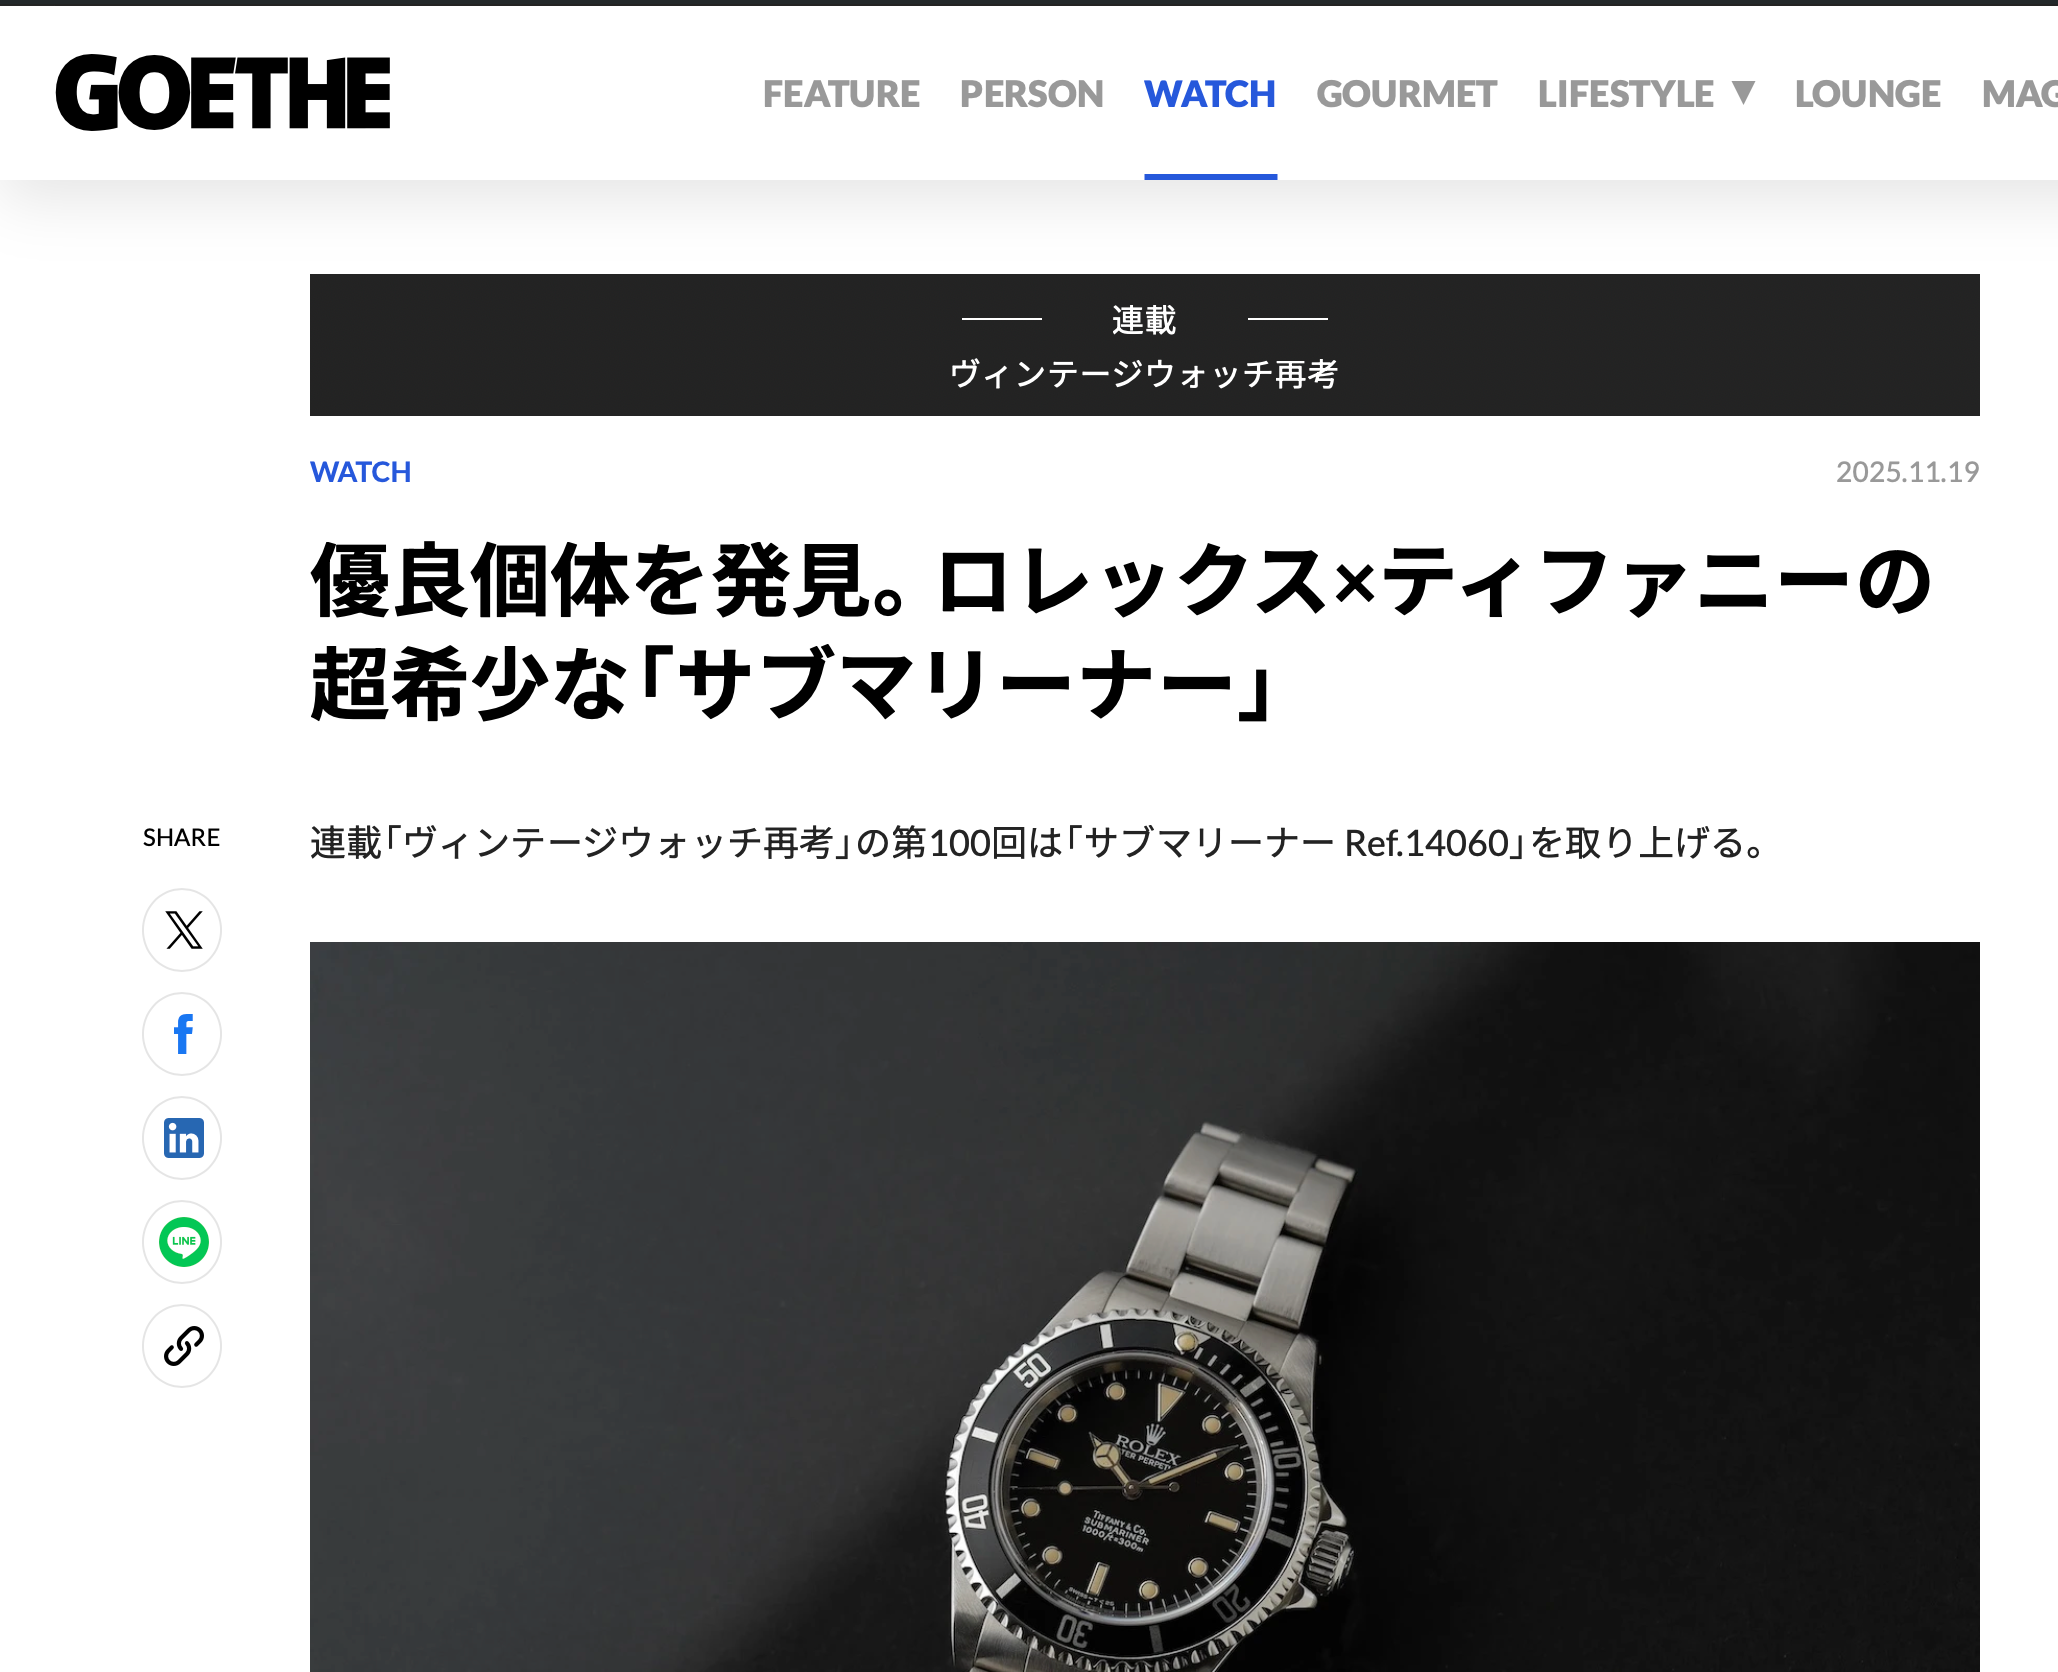
Task: Click the blue WATCH category link
Action: coord(360,472)
